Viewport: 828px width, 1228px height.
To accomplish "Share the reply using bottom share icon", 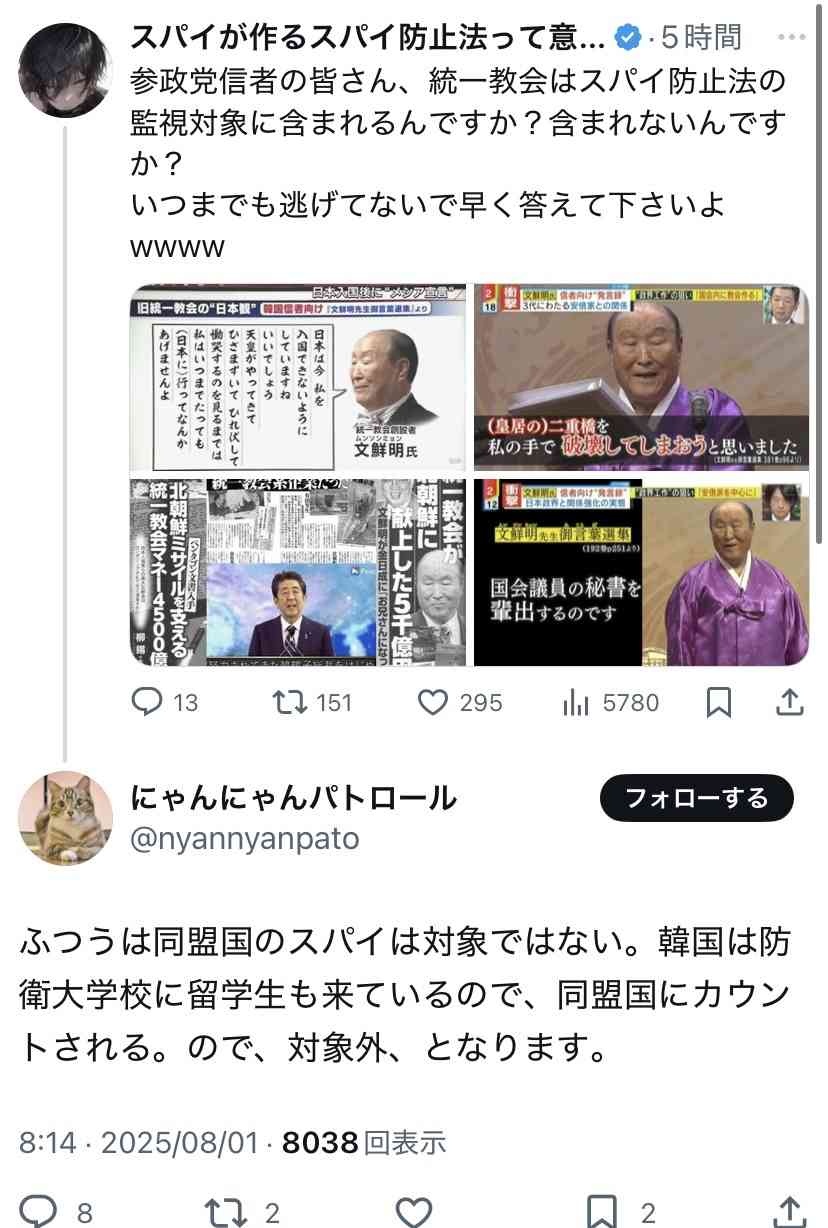I will click(x=790, y=1213).
